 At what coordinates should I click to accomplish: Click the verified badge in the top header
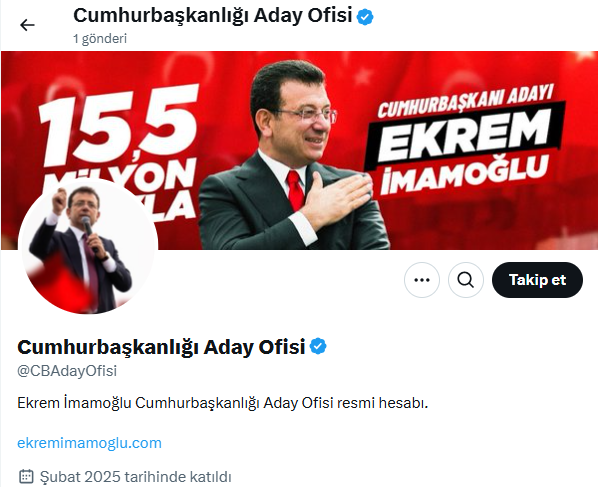coord(365,17)
